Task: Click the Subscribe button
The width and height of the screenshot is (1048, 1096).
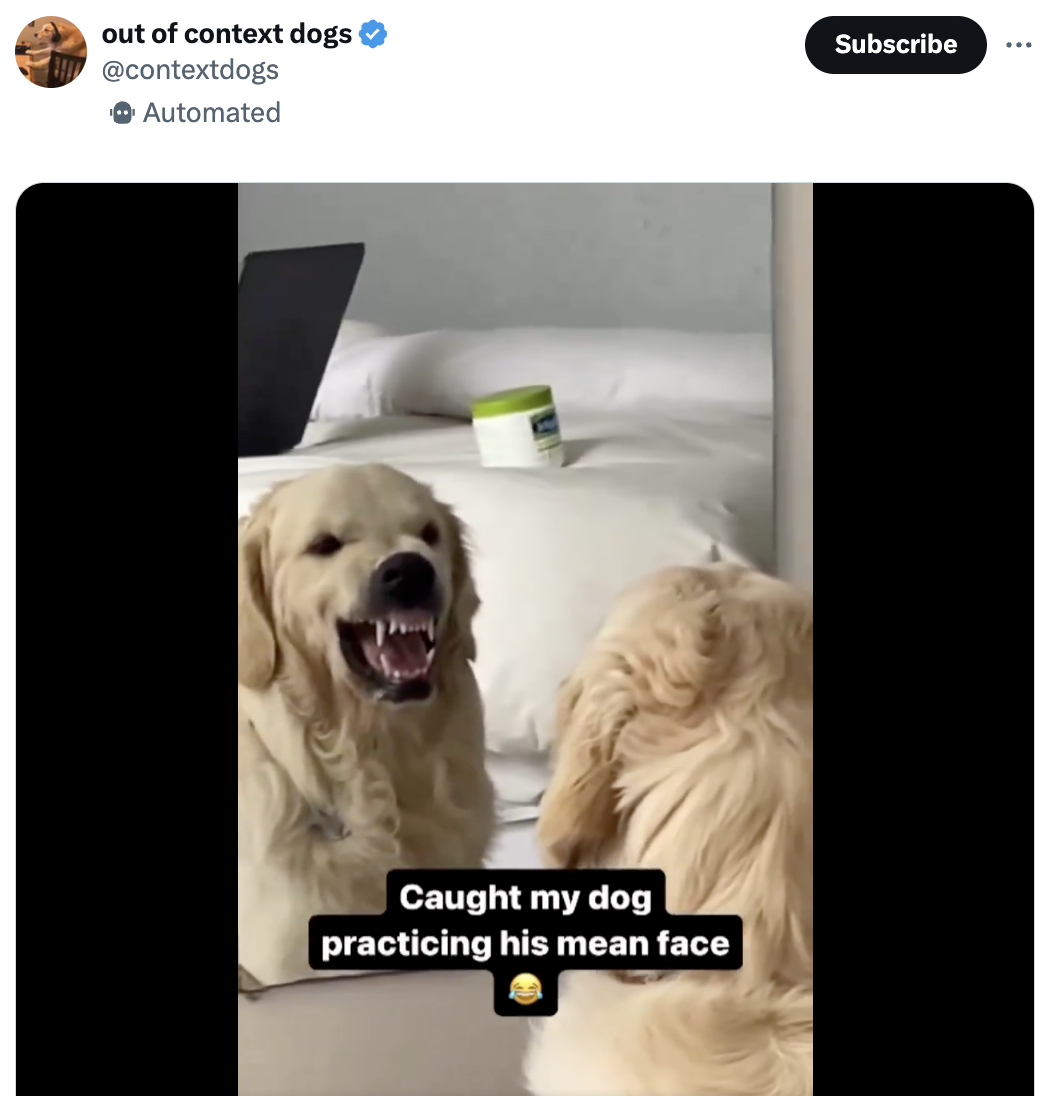Action: pyautogui.click(x=895, y=44)
